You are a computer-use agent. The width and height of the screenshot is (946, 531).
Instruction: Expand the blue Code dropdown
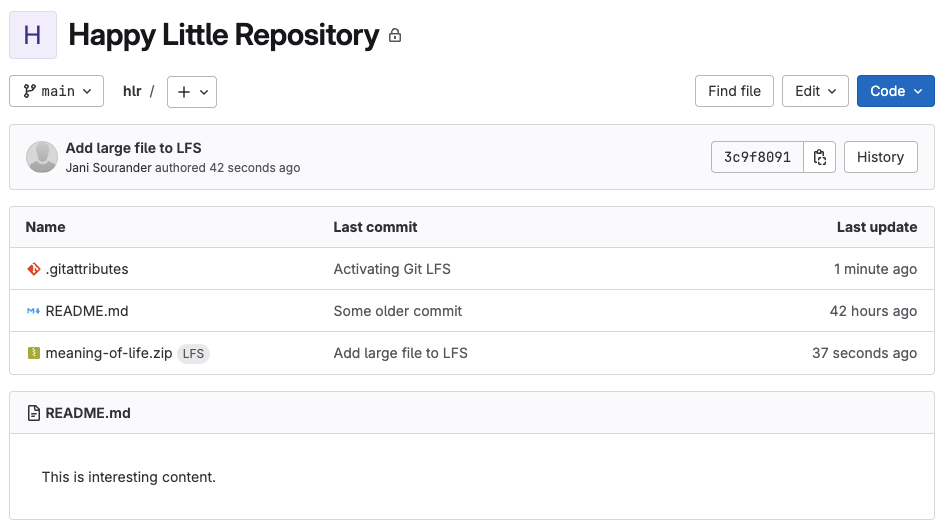895,91
